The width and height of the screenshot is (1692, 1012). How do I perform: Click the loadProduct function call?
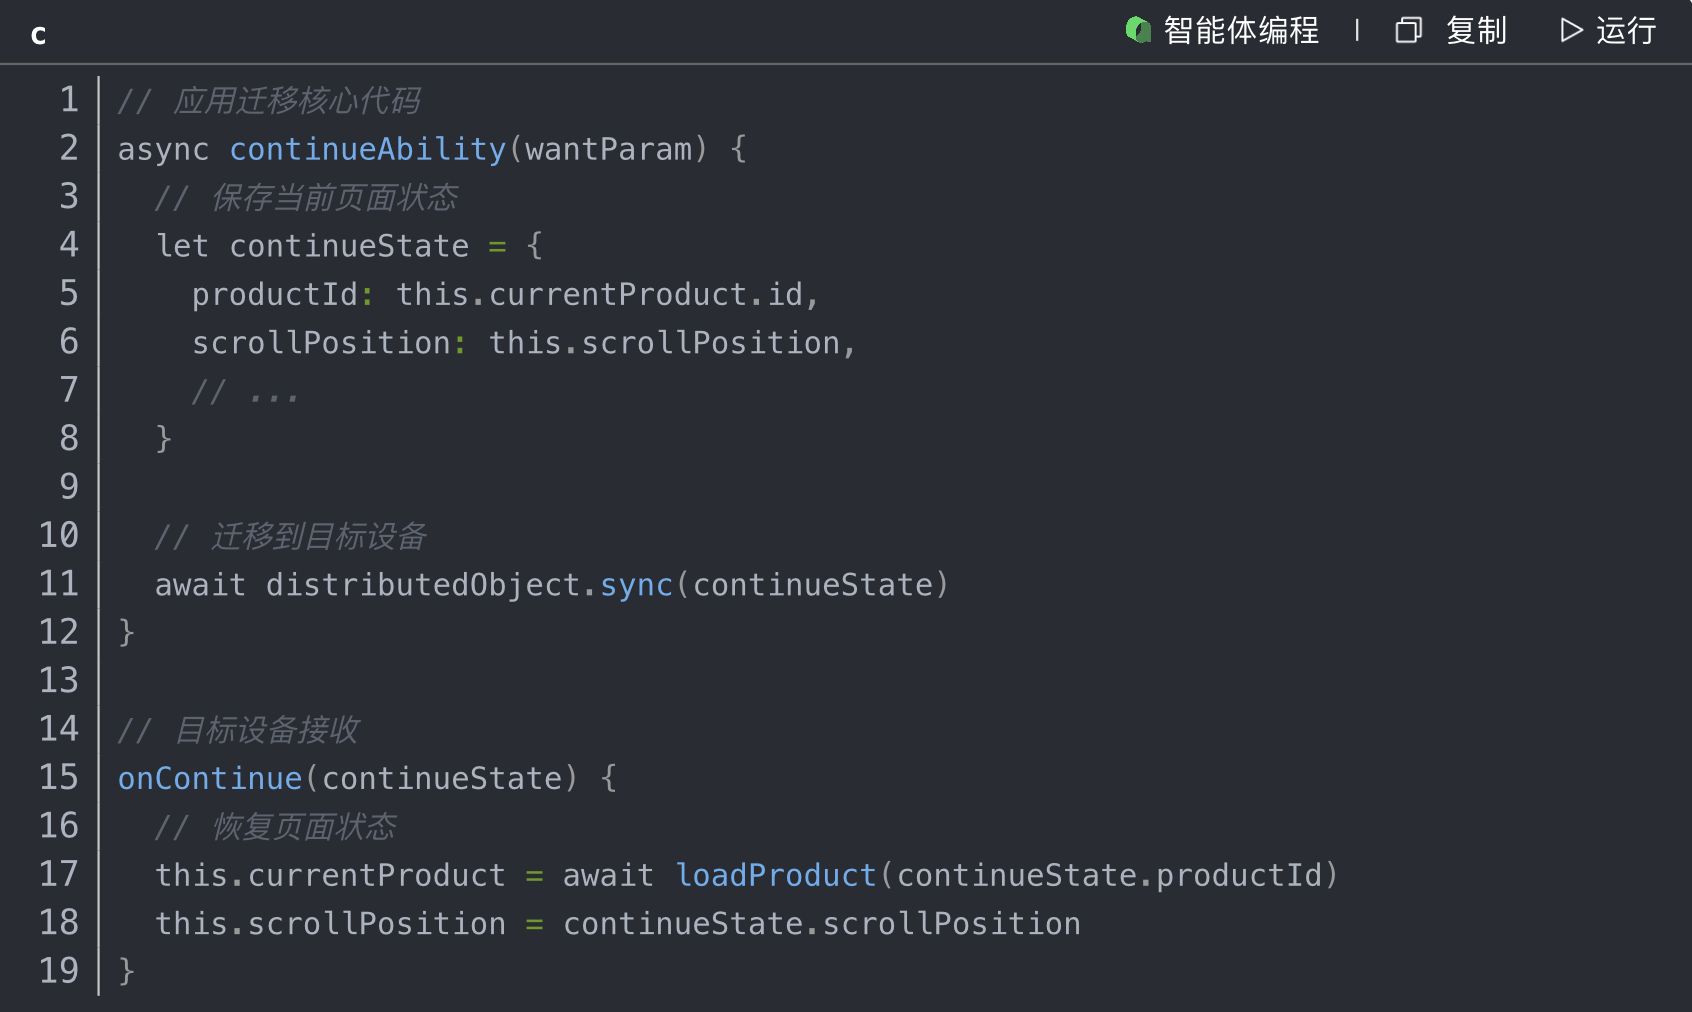(x=776, y=875)
